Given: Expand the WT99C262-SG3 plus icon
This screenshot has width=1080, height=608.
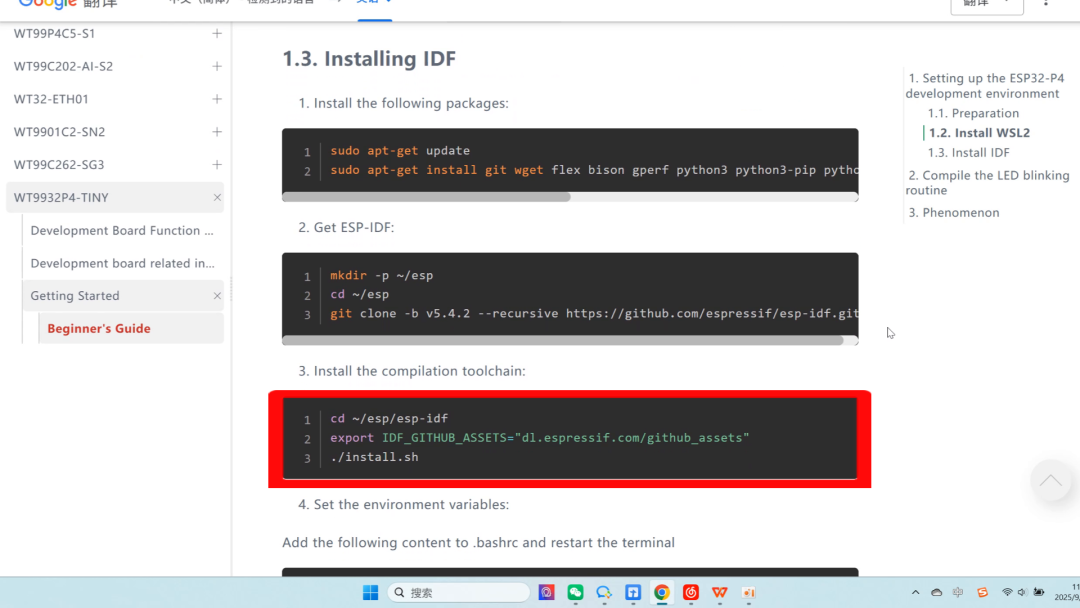Looking at the screenshot, I should (x=217, y=165).
